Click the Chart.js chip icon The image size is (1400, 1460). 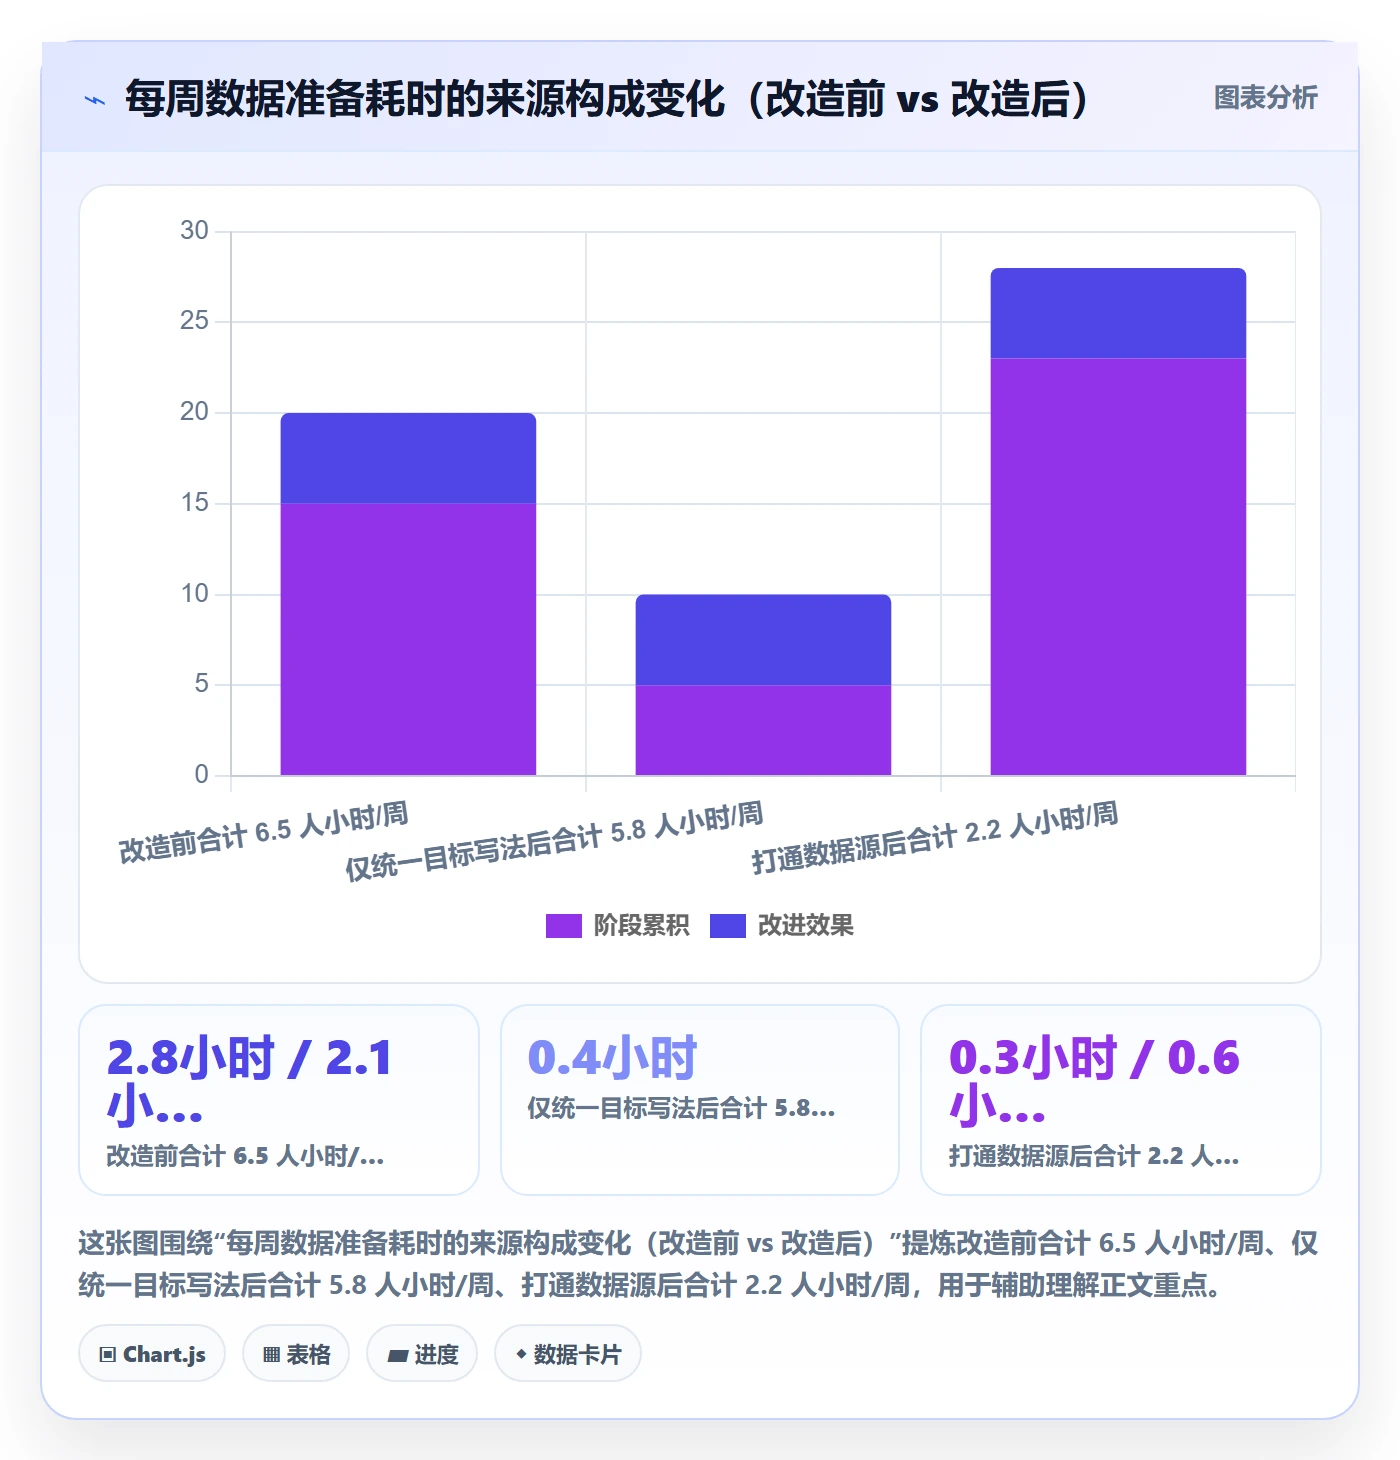(108, 1355)
